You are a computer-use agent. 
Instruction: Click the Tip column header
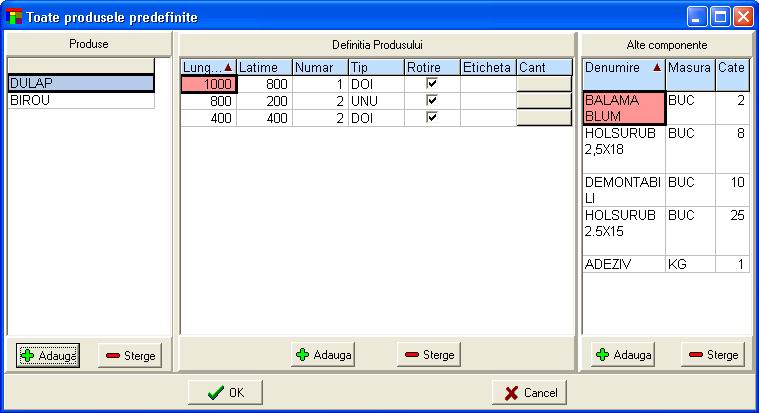click(375, 67)
